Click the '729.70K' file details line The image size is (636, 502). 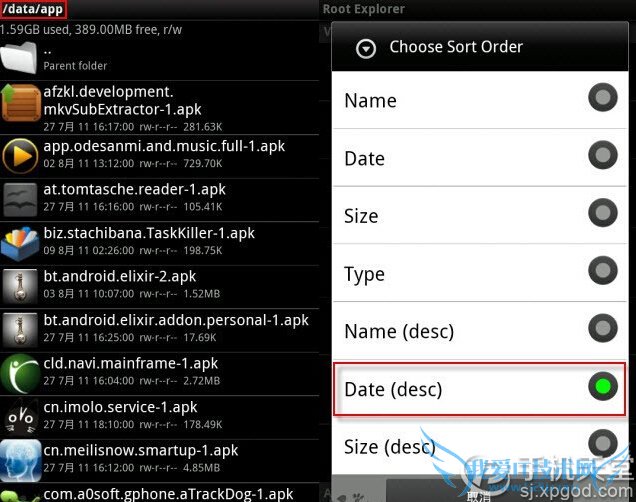[x=133, y=163]
